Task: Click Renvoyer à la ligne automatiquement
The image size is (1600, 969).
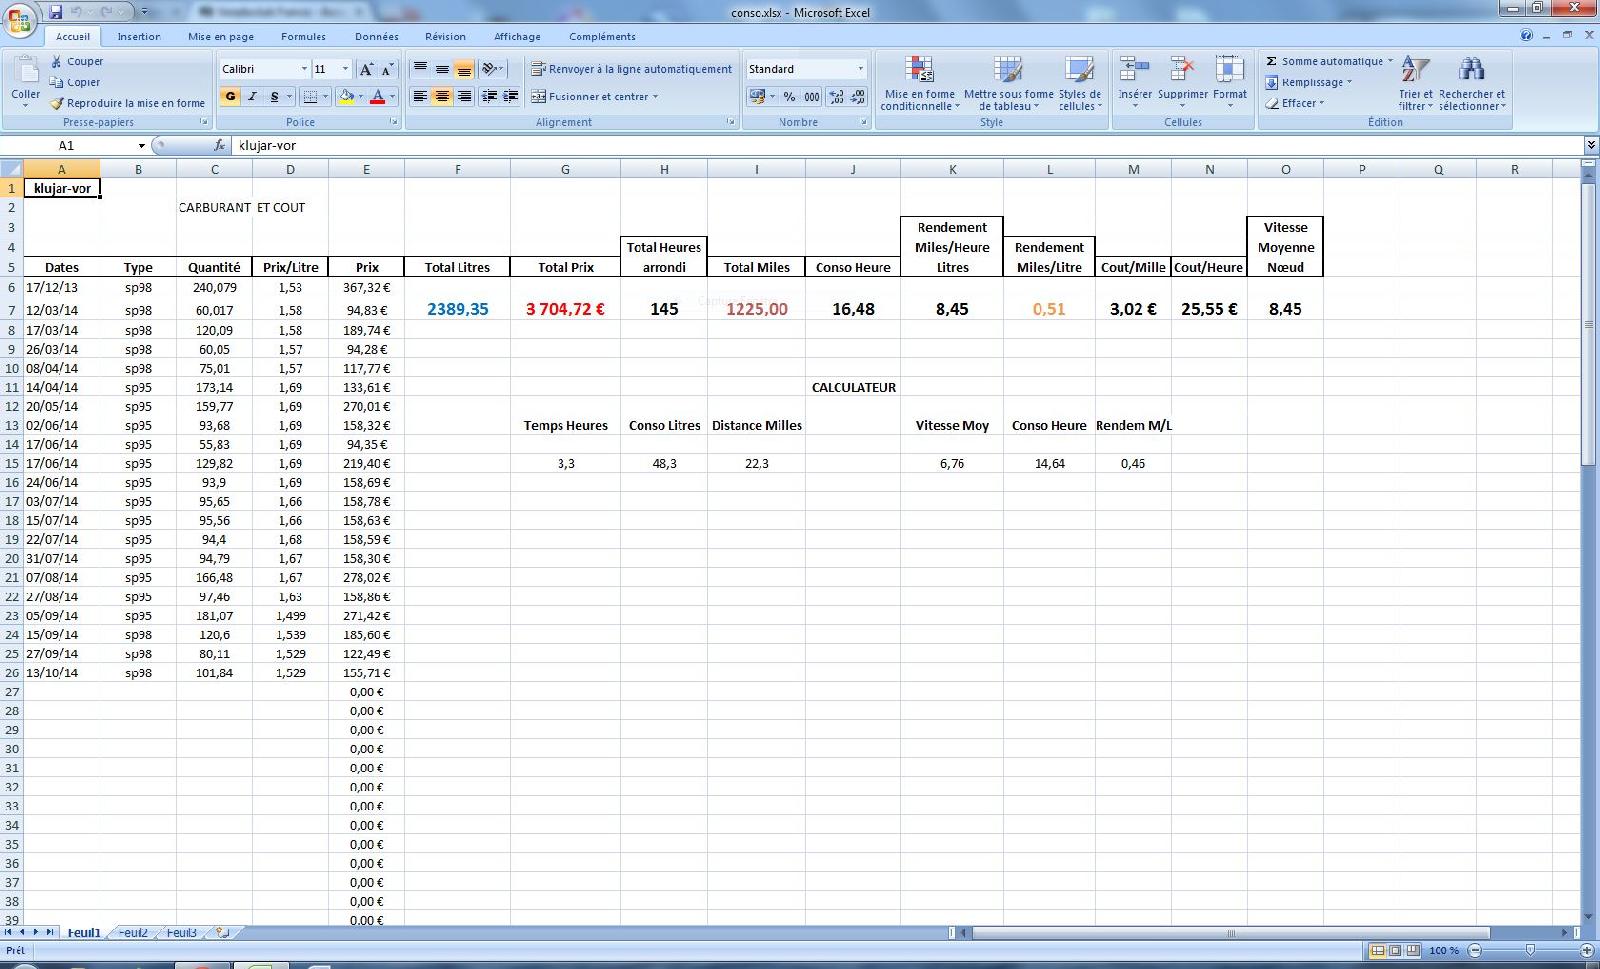Action: pos(631,69)
